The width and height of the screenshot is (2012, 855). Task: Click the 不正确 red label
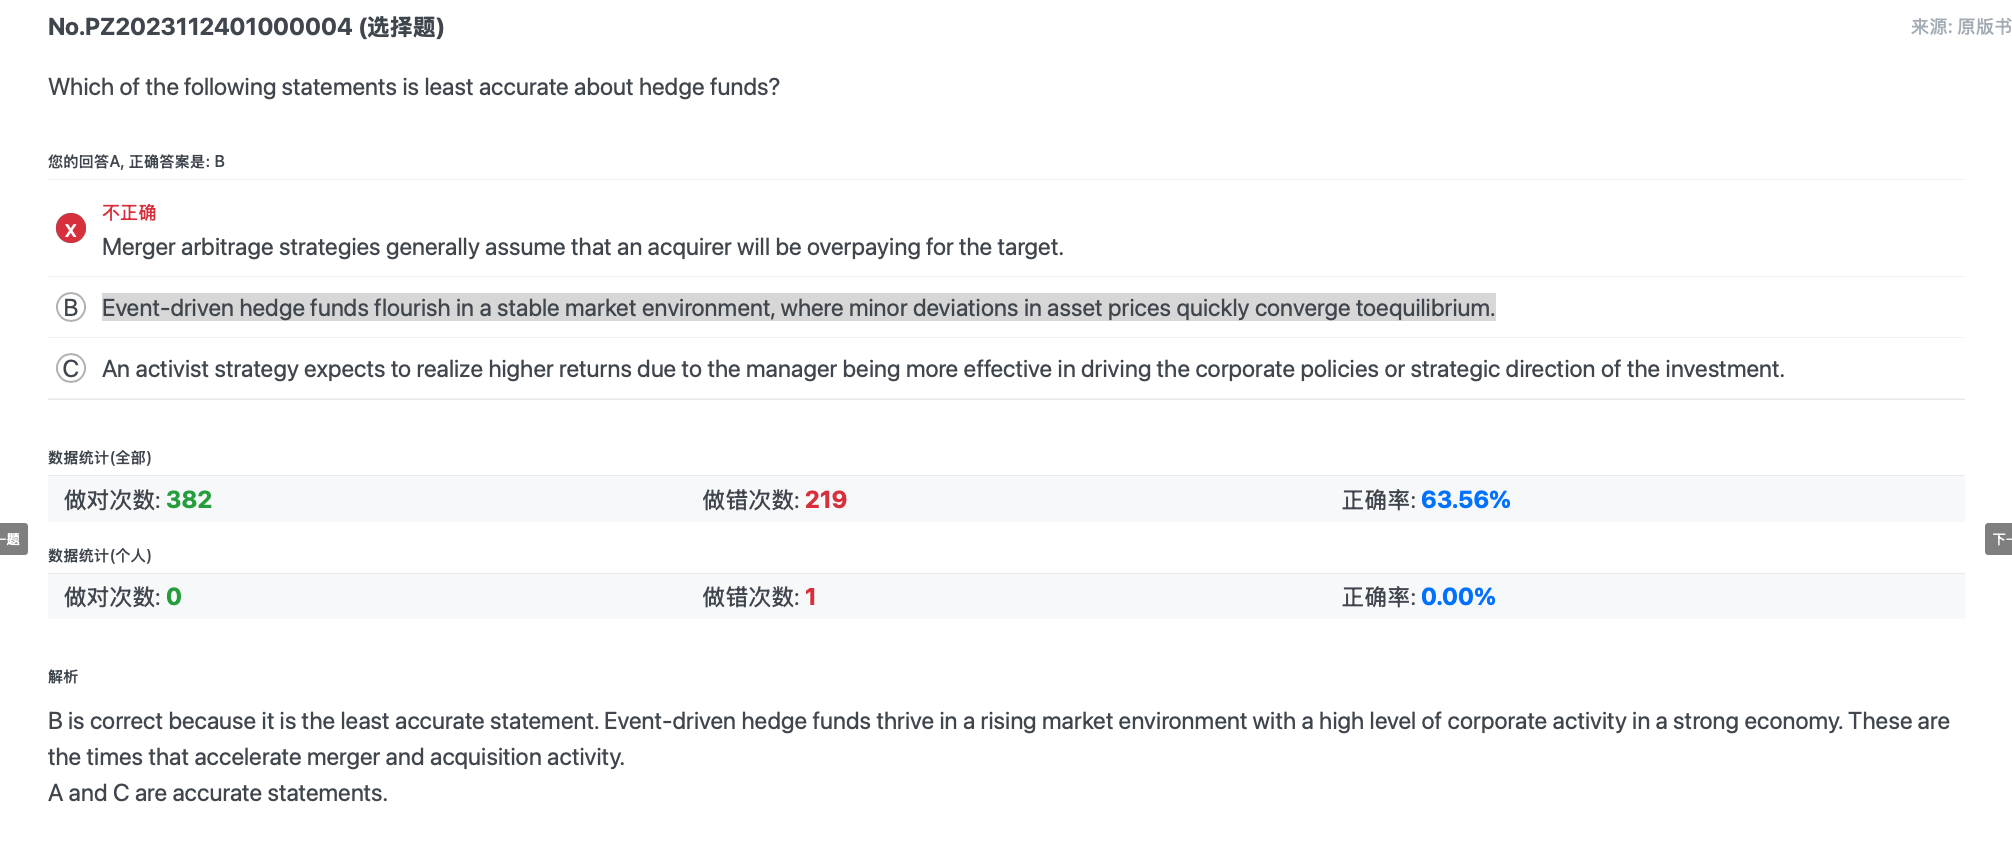[x=129, y=213]
